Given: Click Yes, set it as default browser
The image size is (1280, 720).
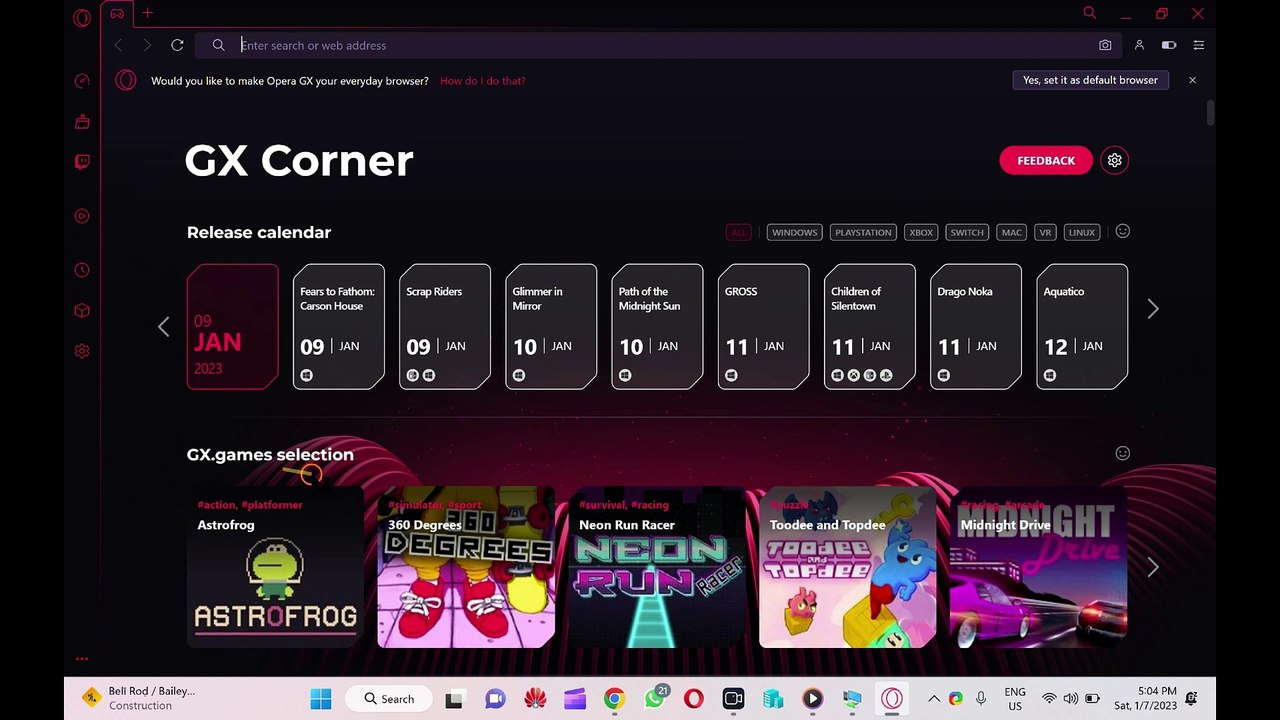Looking at the screenshot, I should pos(1090,80).
